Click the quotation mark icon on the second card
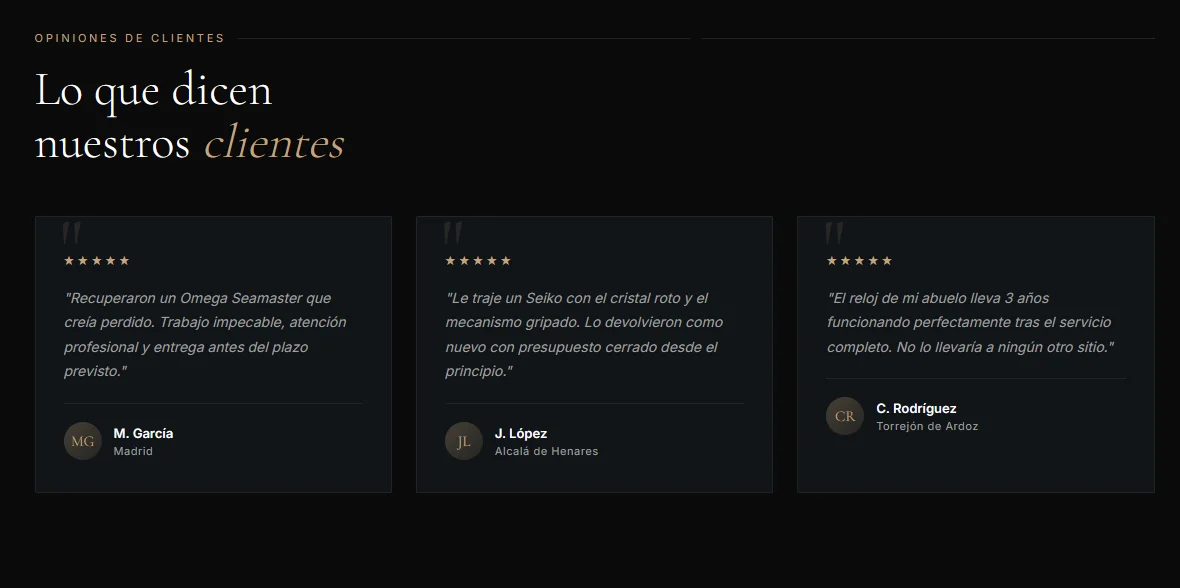The width and height of the screenshot is (1180, 588). pyautogui.click(x=452, y=232)
